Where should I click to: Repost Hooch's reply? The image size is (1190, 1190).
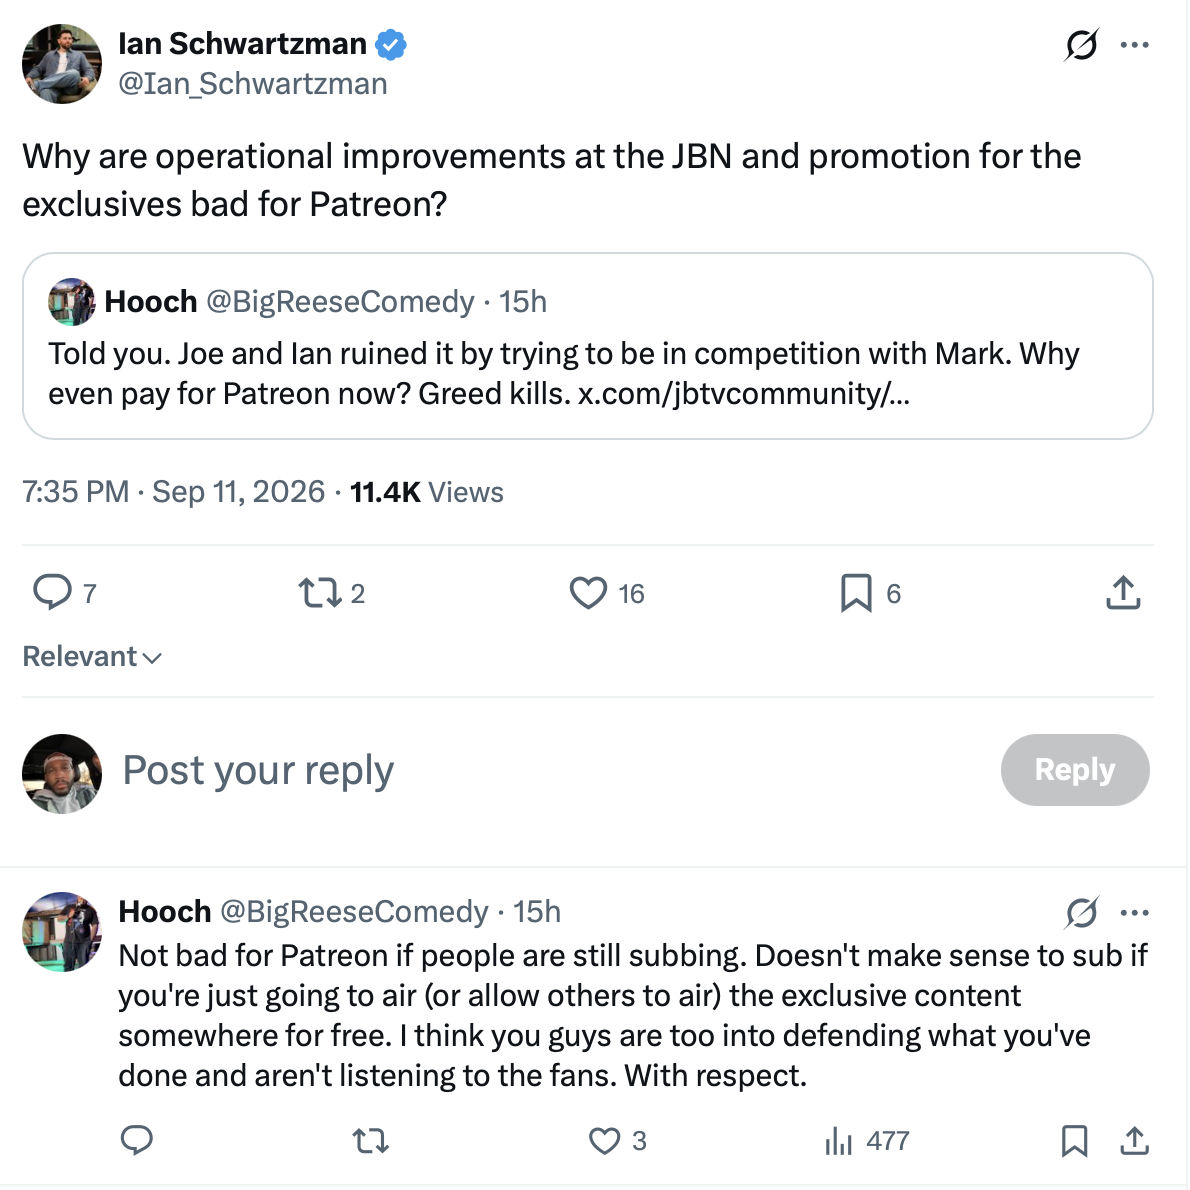click(x=371, y=1140)
